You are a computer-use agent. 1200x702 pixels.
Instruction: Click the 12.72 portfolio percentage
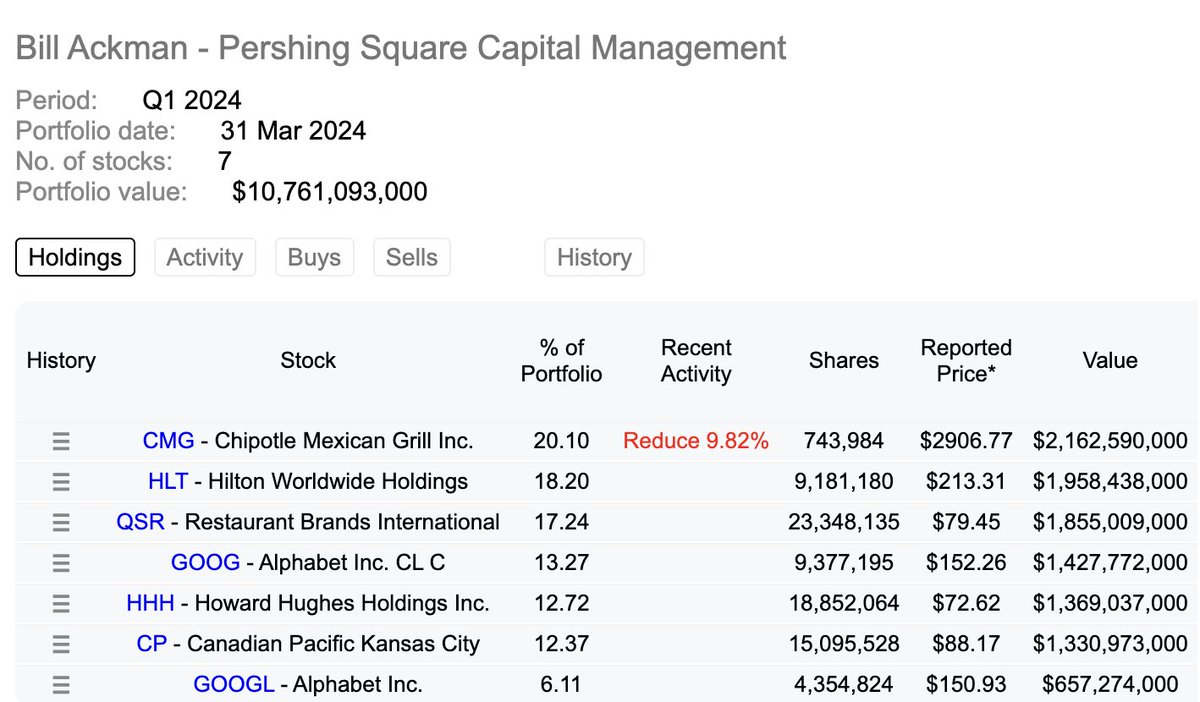[562, 604]
